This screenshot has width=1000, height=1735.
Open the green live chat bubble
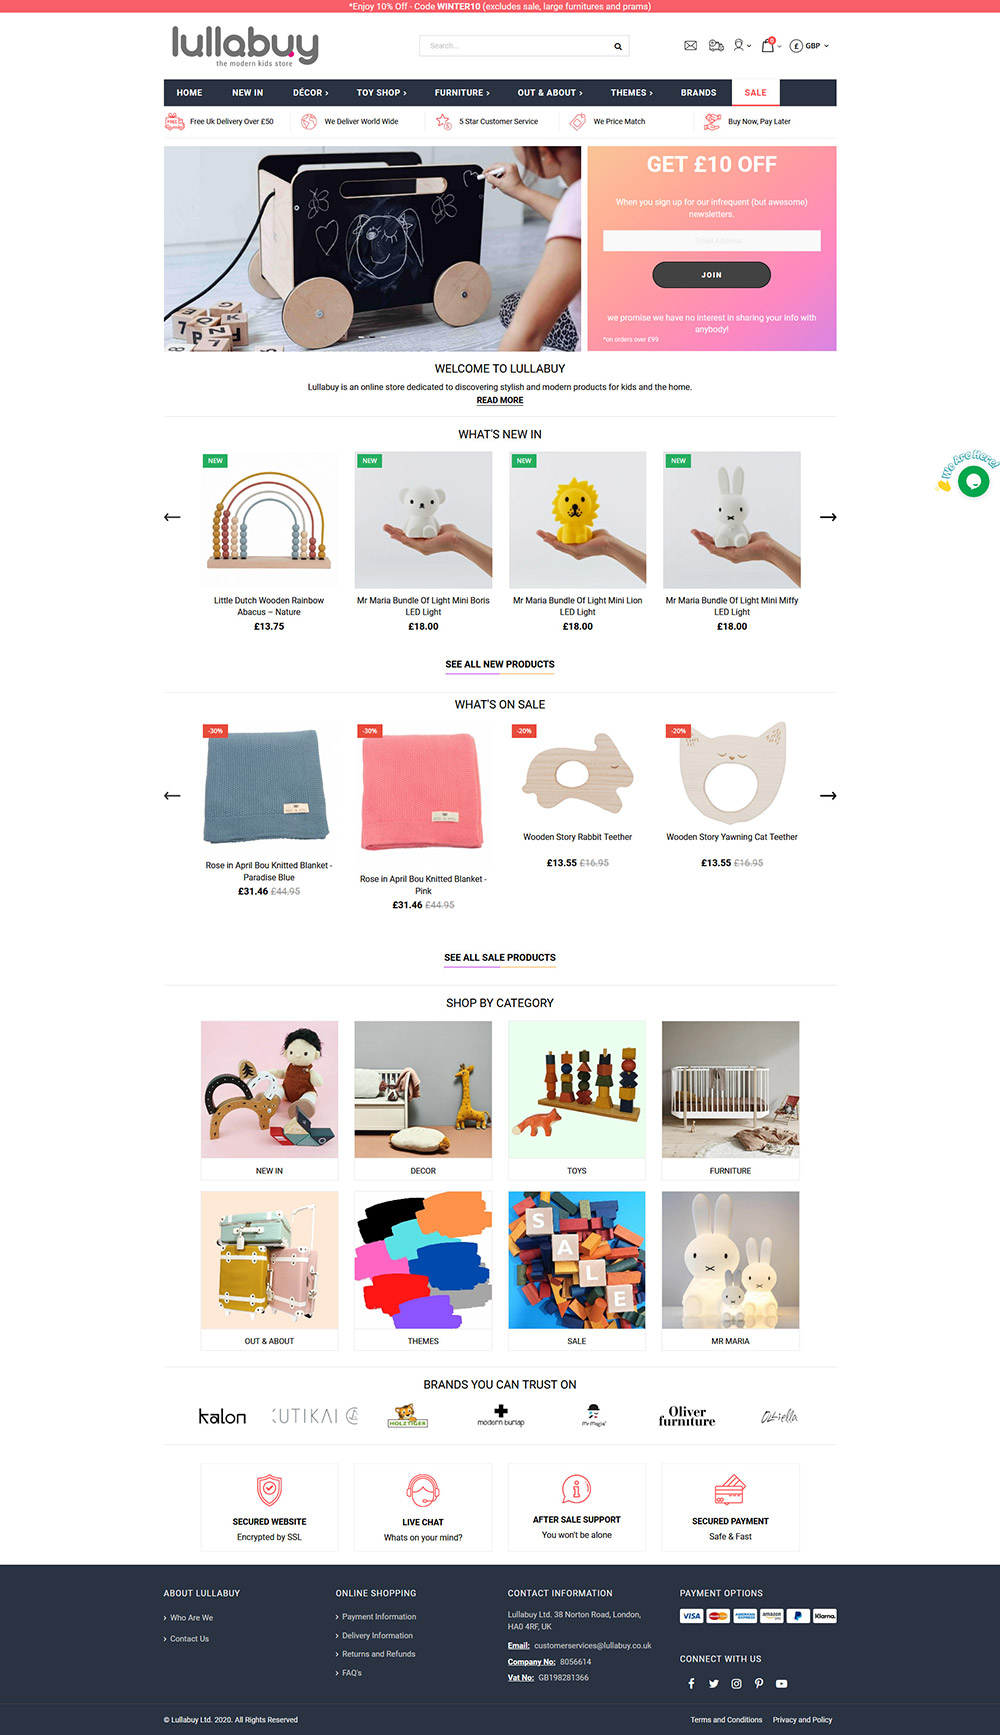pyautogui.click(x=973, y=481)
